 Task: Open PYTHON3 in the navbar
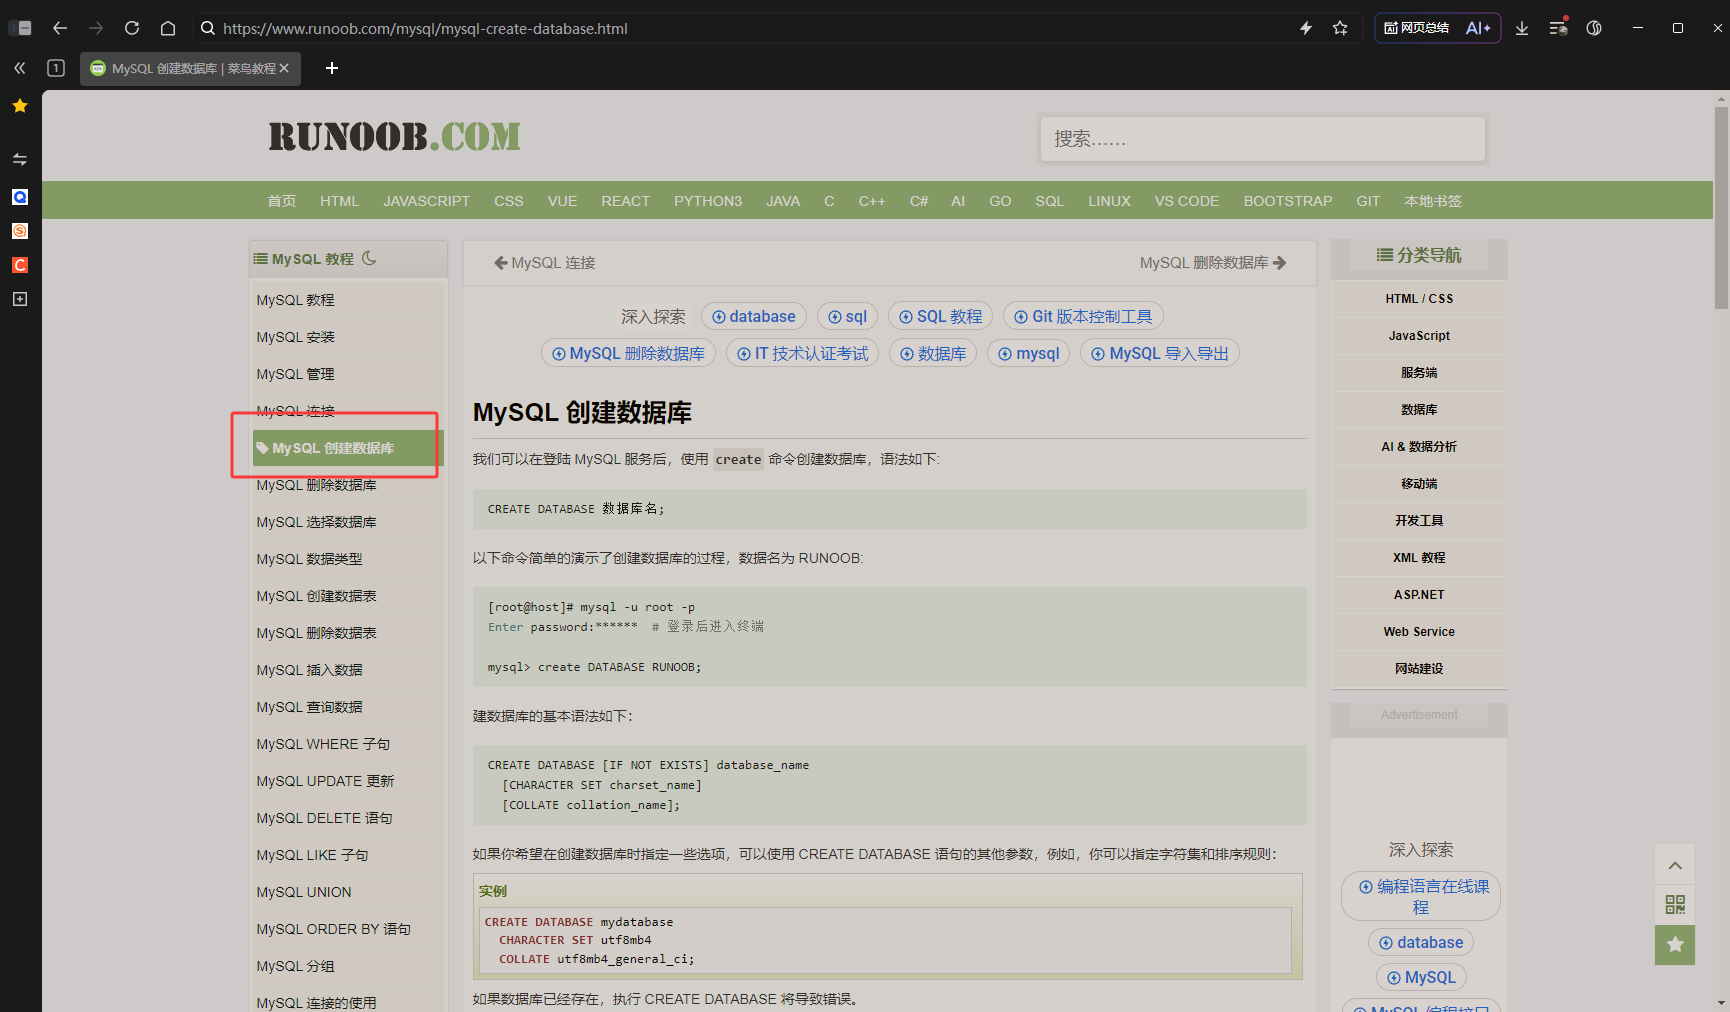pos(708,201)
